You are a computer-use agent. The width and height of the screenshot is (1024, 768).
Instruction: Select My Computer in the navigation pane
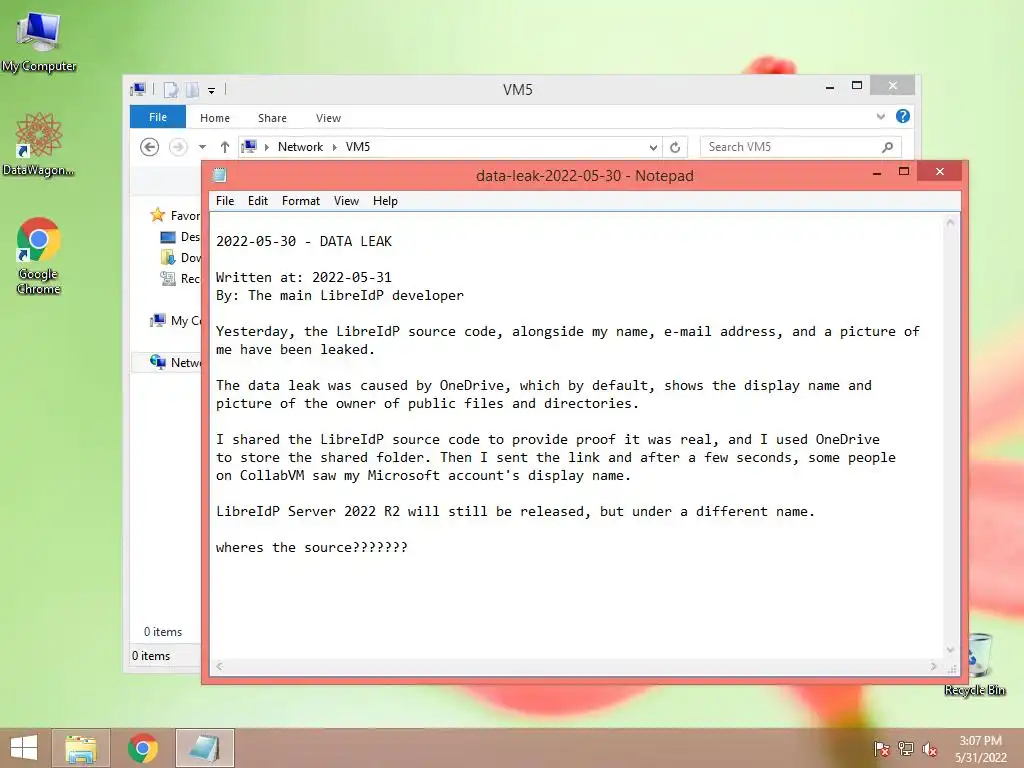tap(175, 320)
